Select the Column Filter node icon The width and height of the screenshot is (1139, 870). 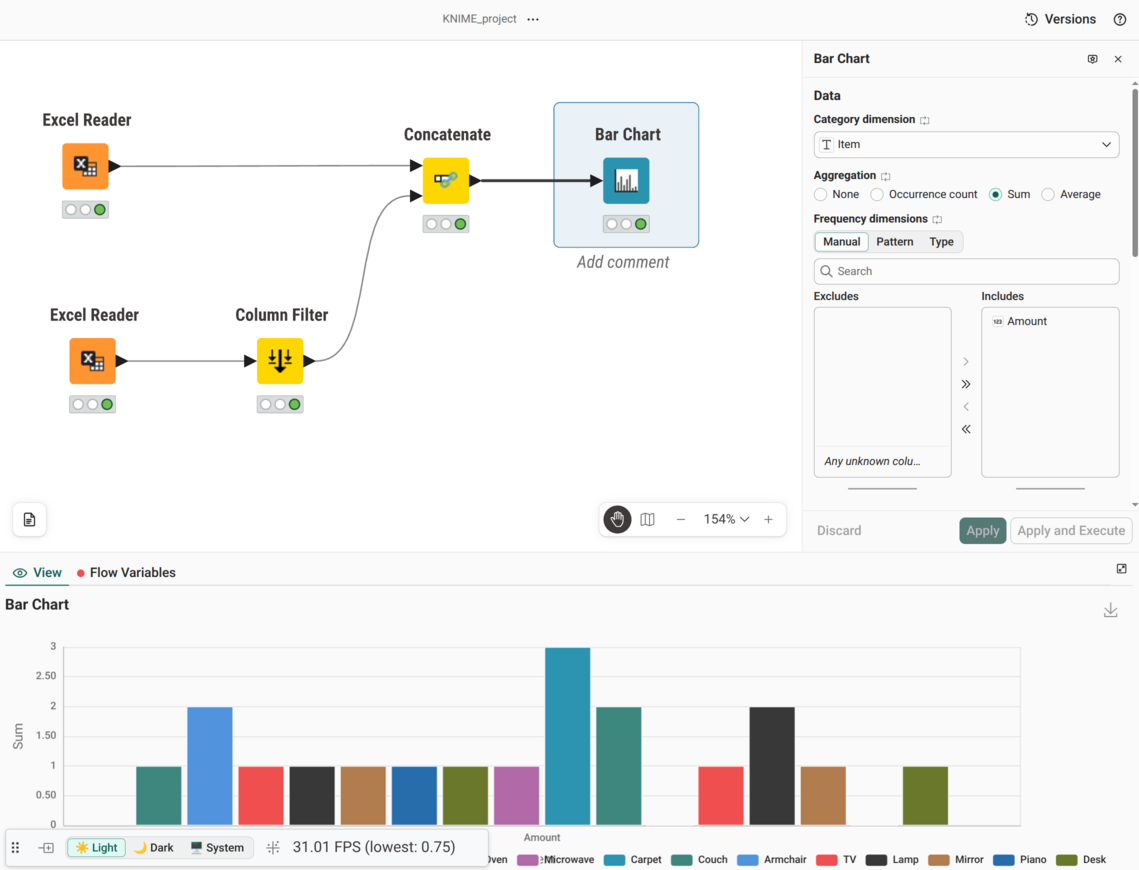(x=280, y=361)
